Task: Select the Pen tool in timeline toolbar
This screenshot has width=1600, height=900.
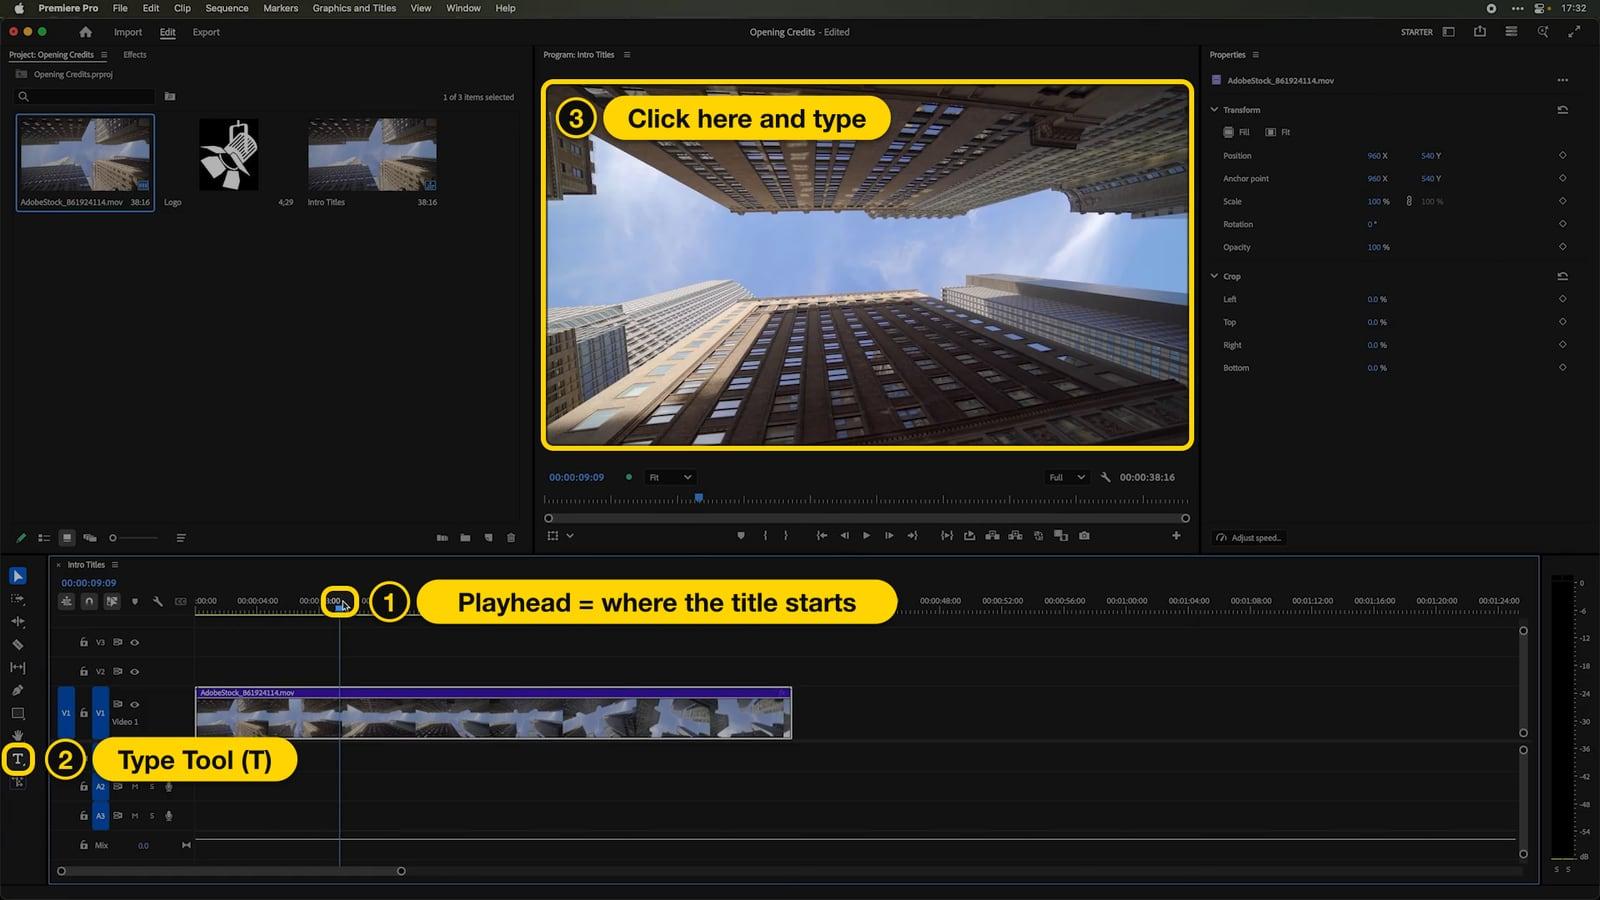Action: [x=18, y=691]
